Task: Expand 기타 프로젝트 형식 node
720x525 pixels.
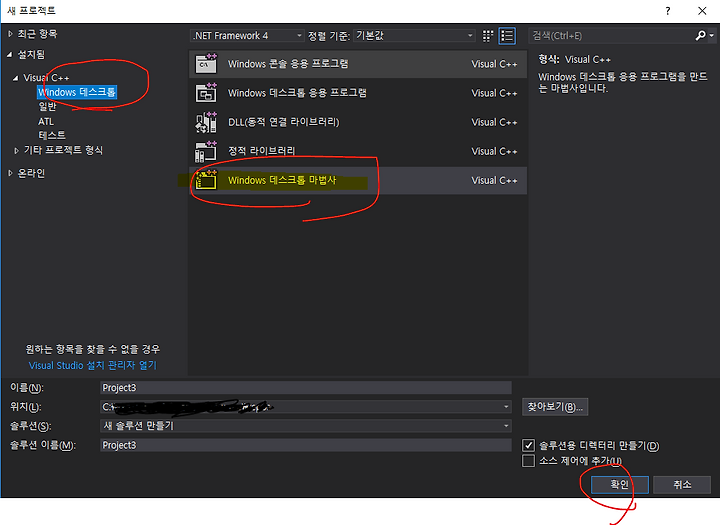Action: 17,150
